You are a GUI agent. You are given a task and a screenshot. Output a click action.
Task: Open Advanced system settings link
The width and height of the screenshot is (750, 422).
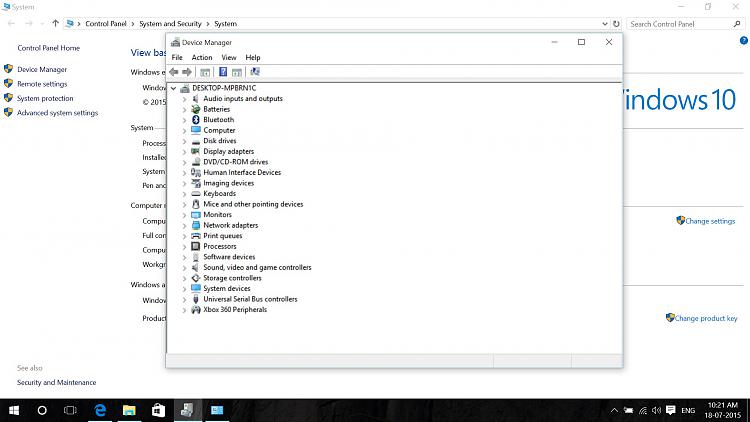pos(57,113)
